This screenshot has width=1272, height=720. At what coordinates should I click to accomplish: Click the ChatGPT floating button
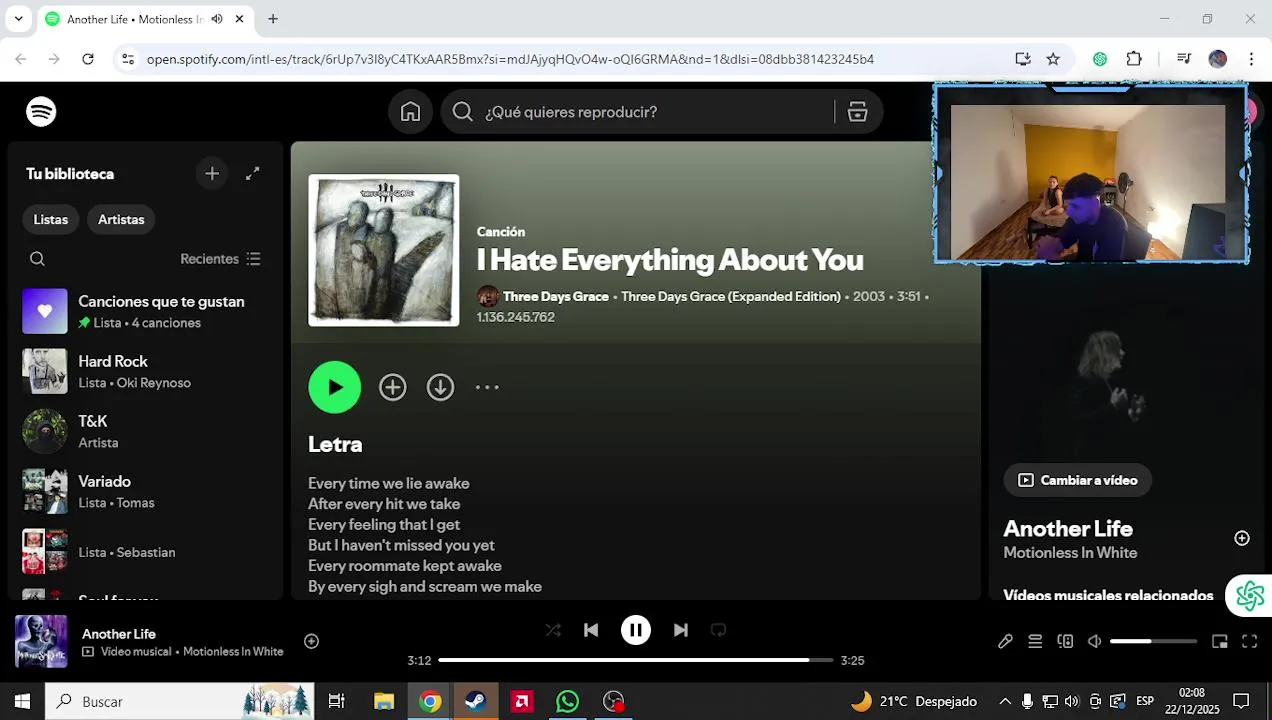pos(1249,596)
